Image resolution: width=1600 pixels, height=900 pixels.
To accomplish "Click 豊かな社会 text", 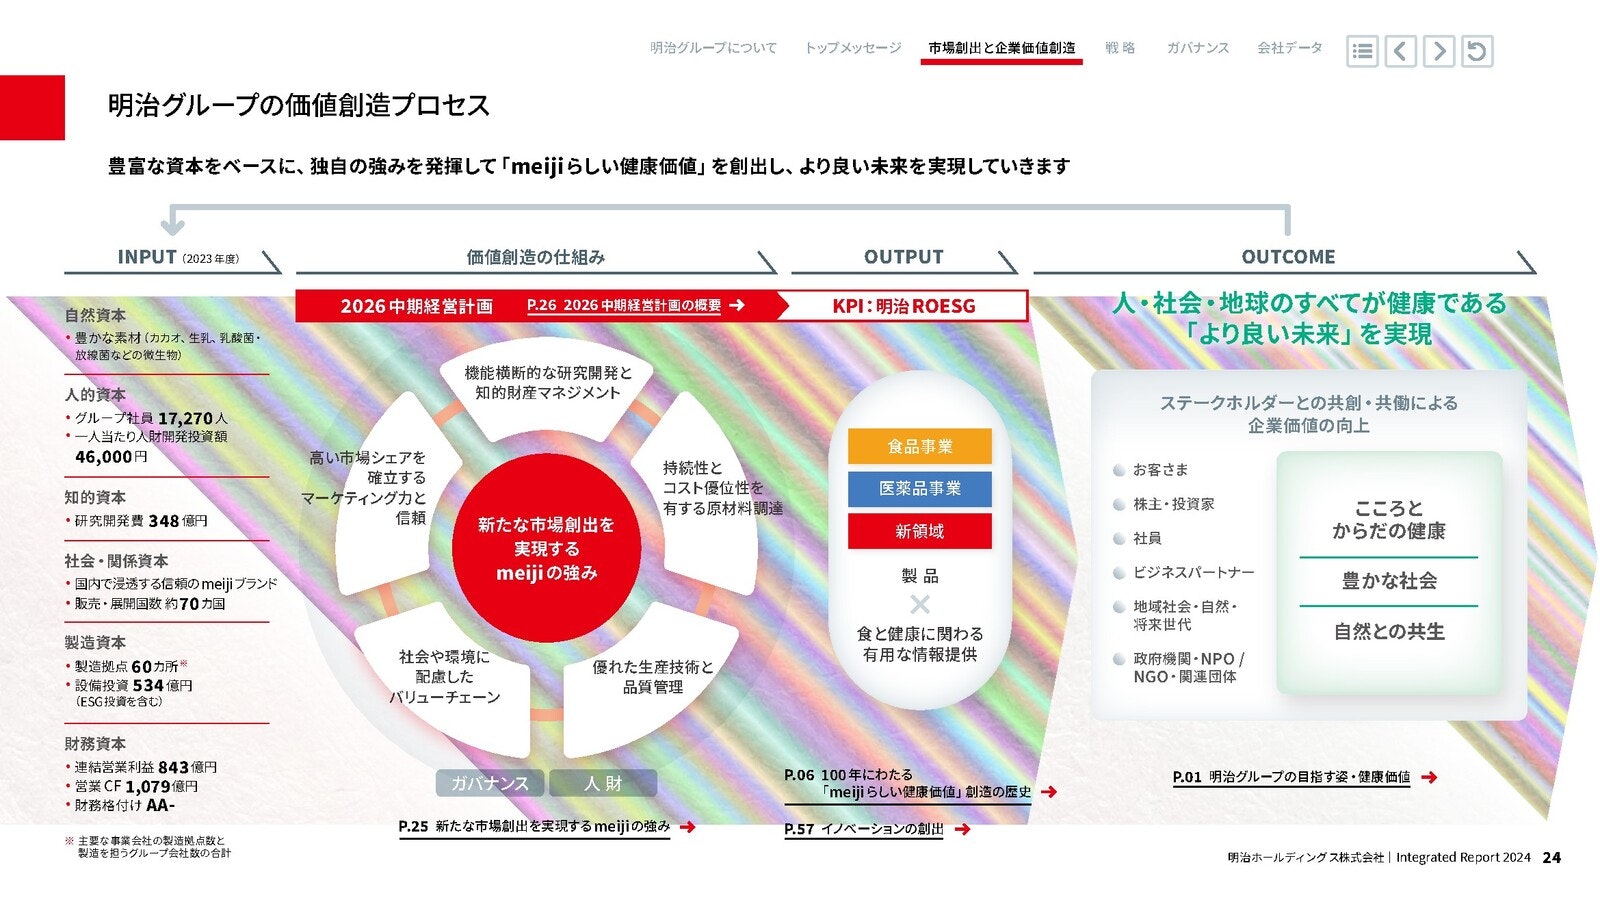I will click(1389, 581).
